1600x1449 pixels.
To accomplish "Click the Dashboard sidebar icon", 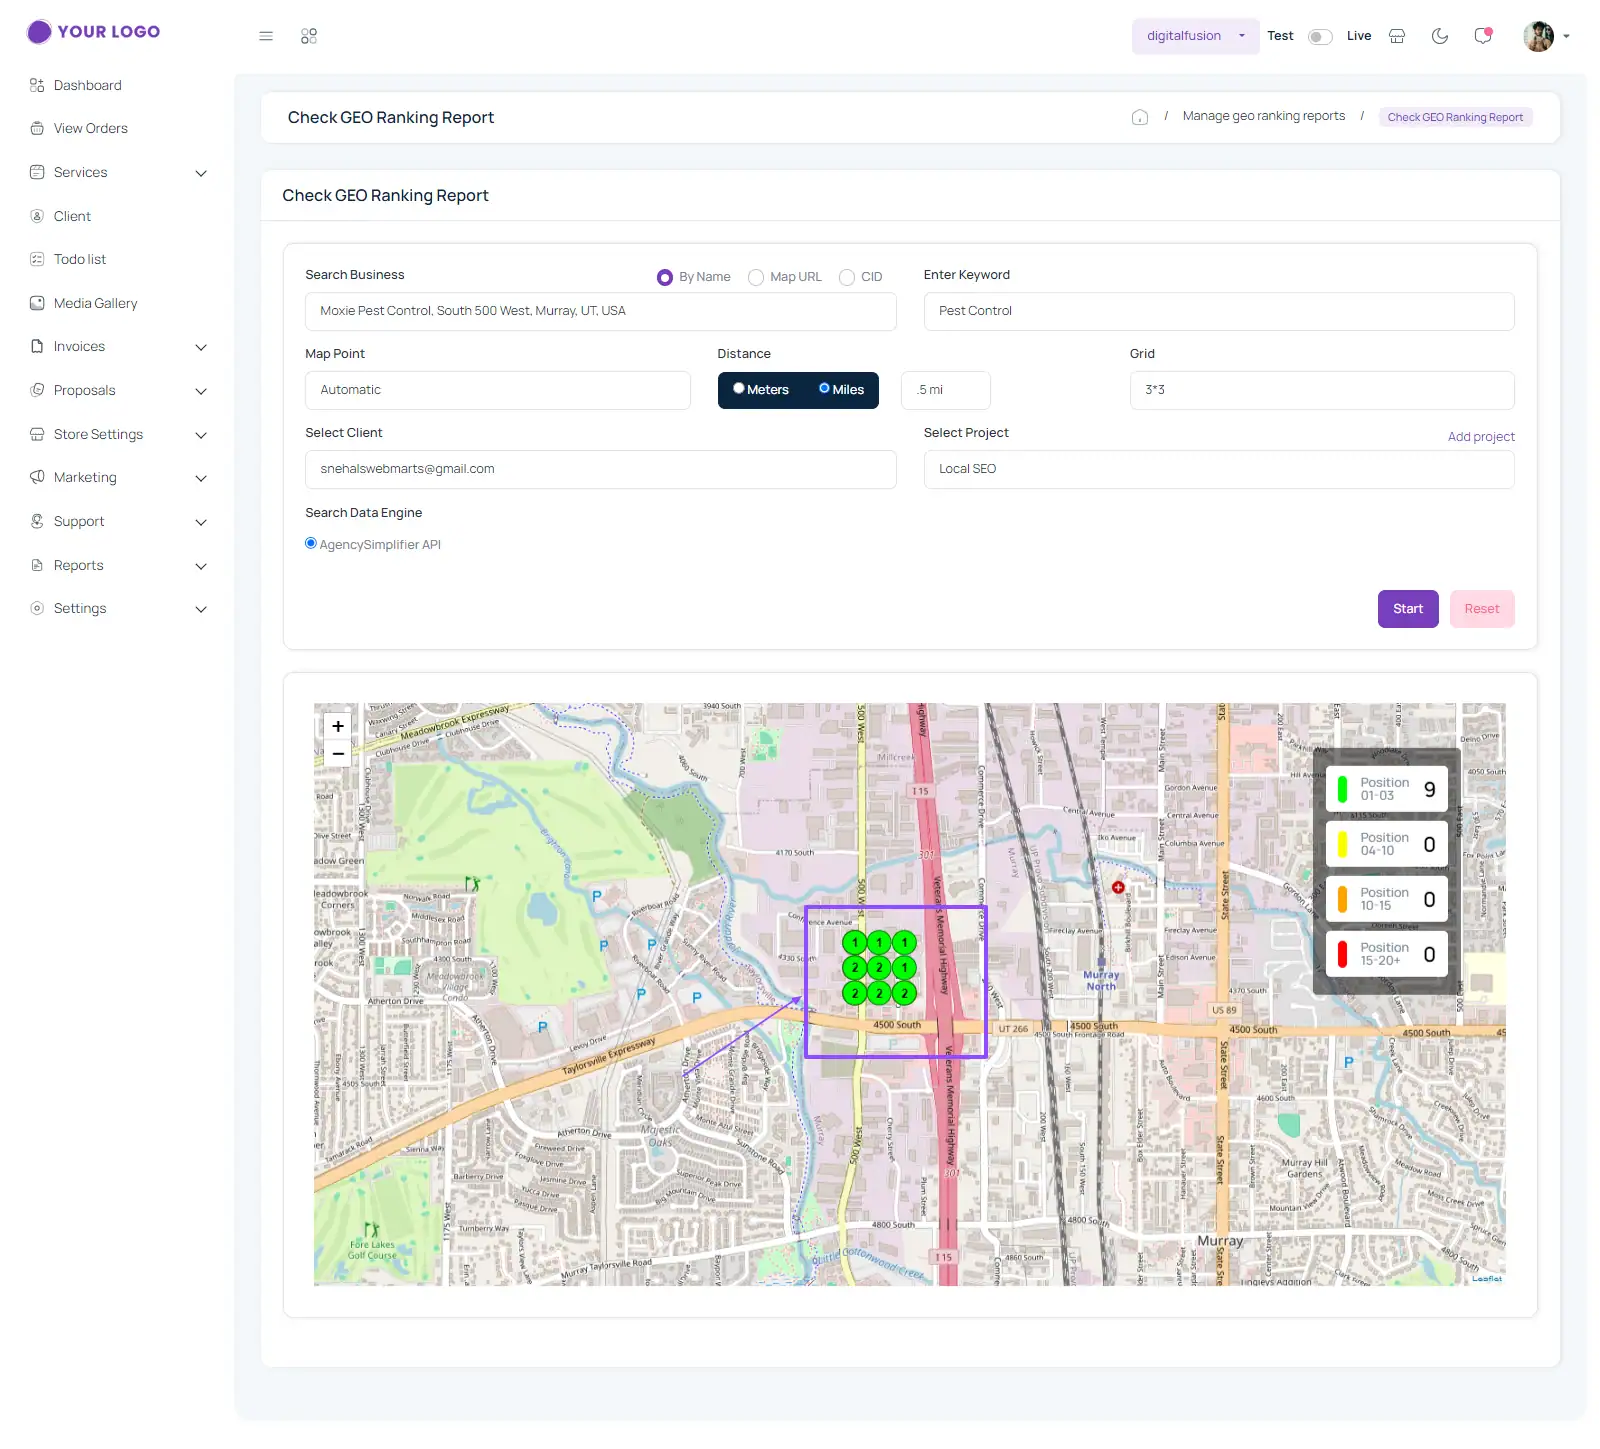I will [37, 85].
